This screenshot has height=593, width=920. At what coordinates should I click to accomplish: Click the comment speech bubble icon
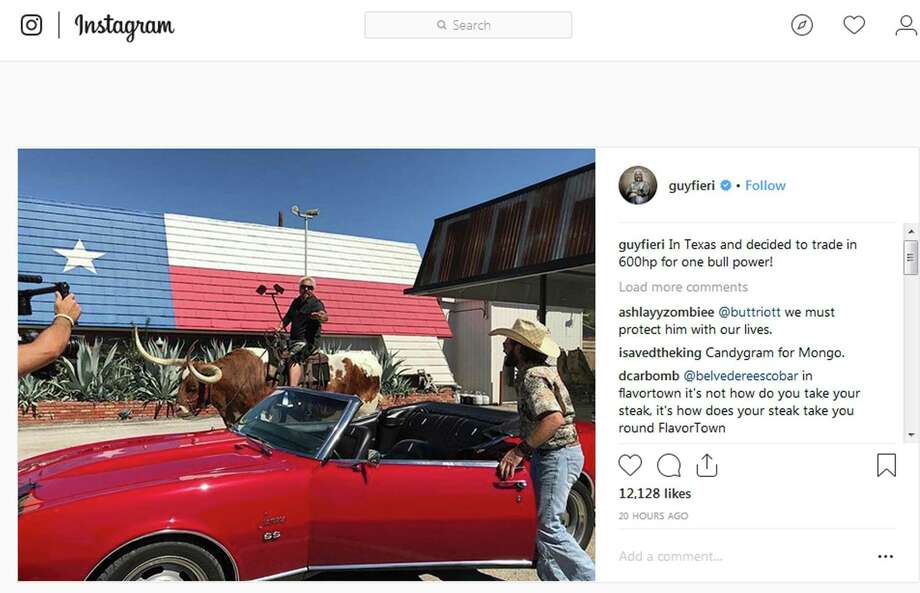coord(668,465)
